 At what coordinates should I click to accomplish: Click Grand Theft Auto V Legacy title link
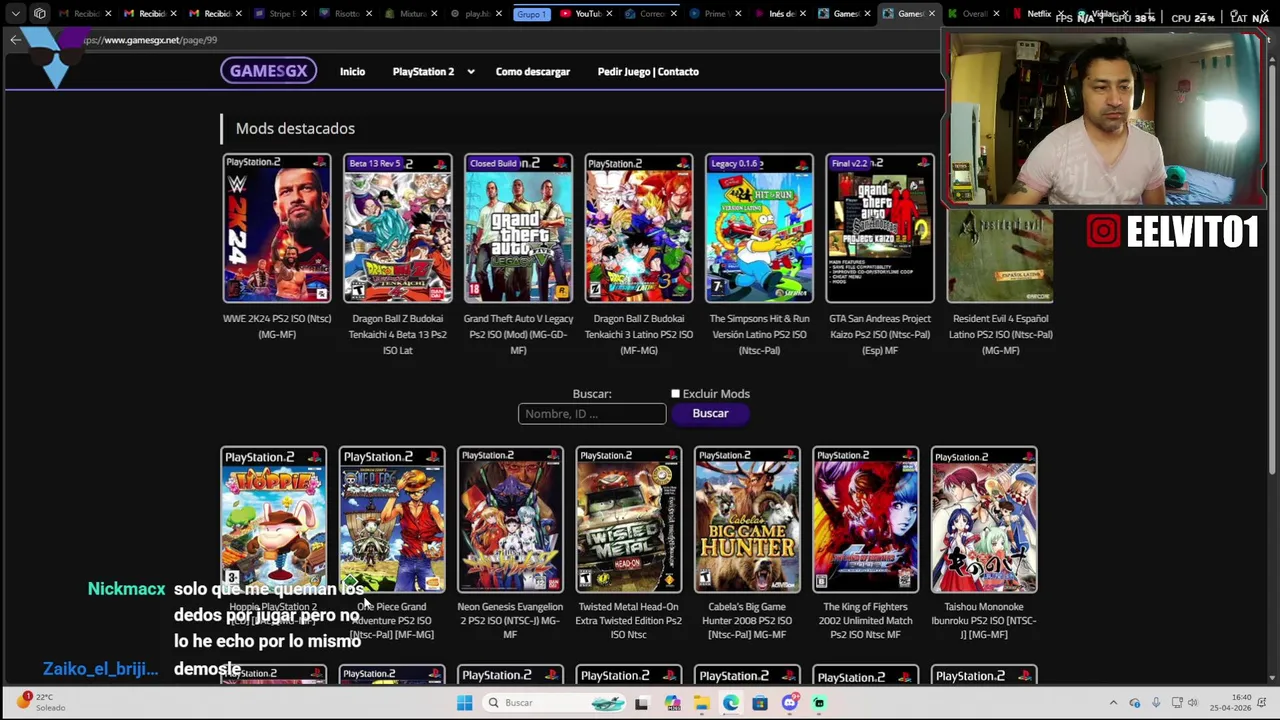[518, 334]
